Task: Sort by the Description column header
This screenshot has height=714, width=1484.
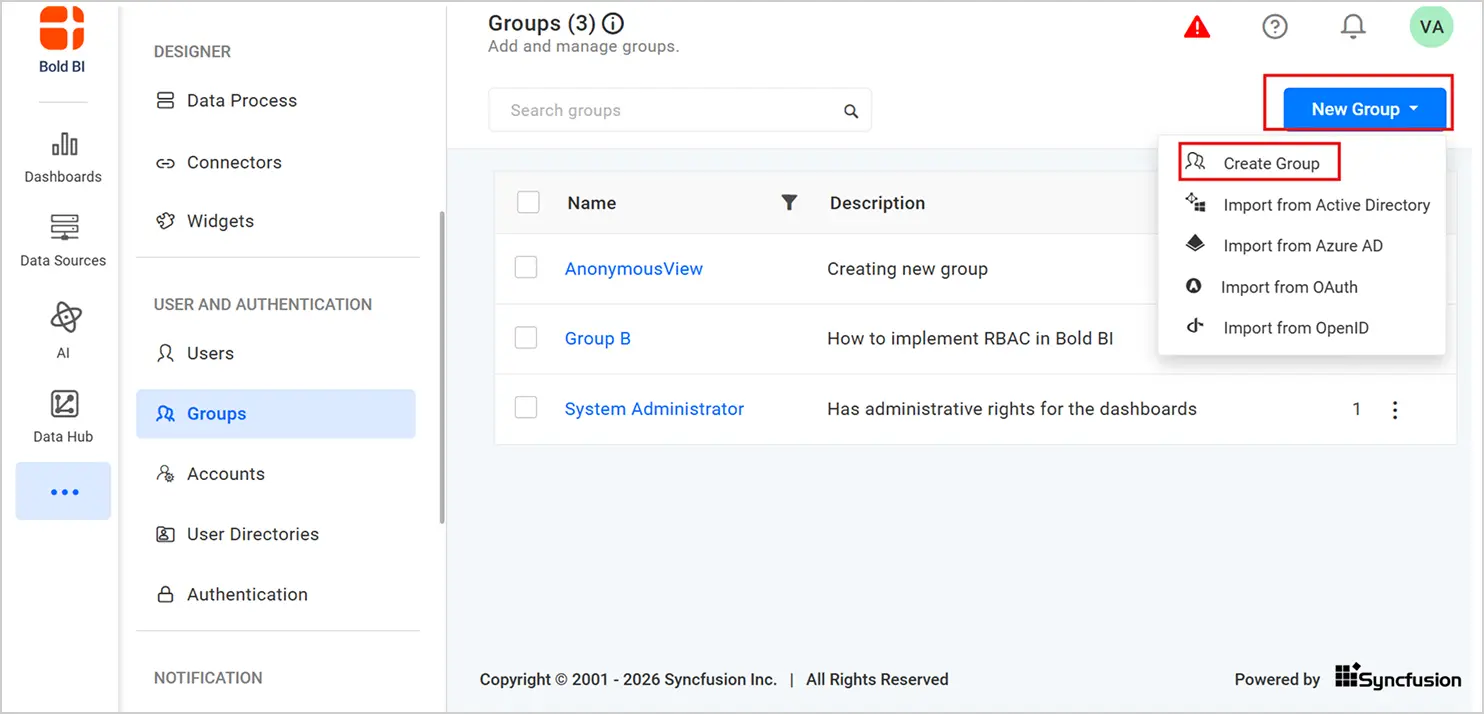Action: pyautogui.click(x=877, y=203)
